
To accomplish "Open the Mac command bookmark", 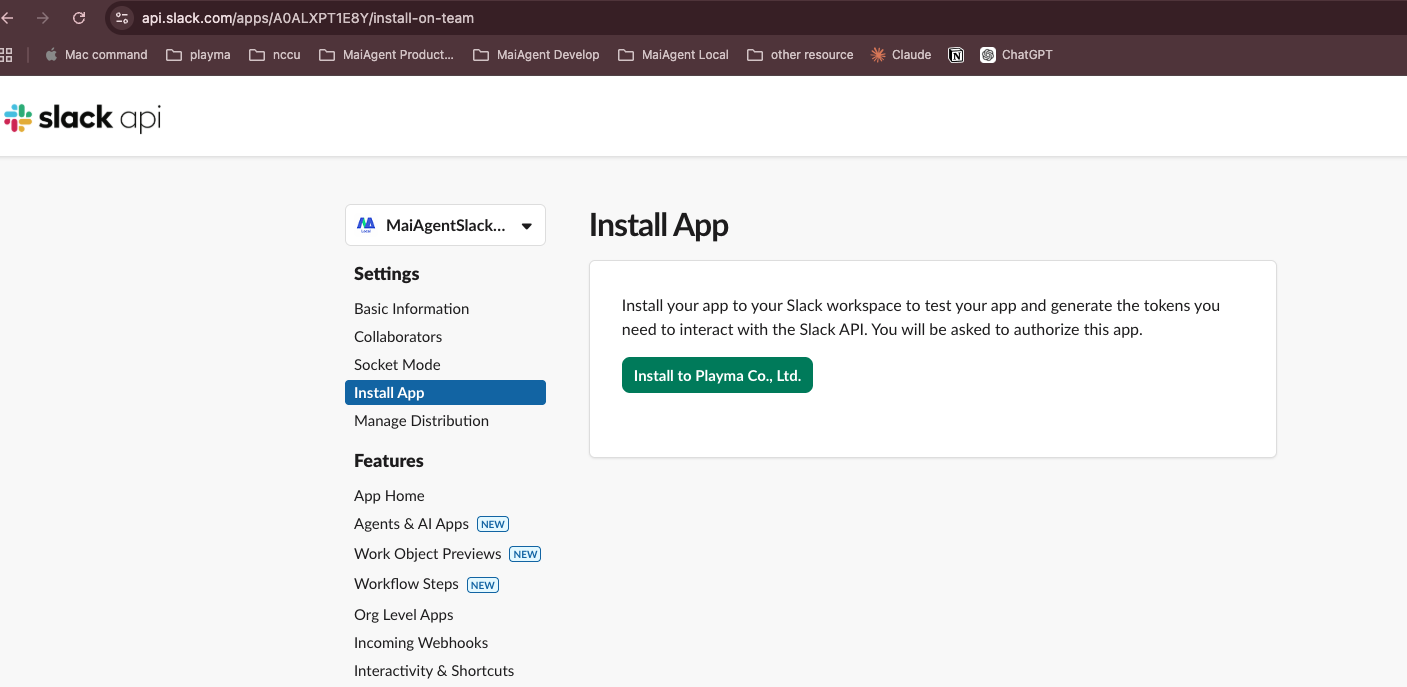I will pos(96,55).
